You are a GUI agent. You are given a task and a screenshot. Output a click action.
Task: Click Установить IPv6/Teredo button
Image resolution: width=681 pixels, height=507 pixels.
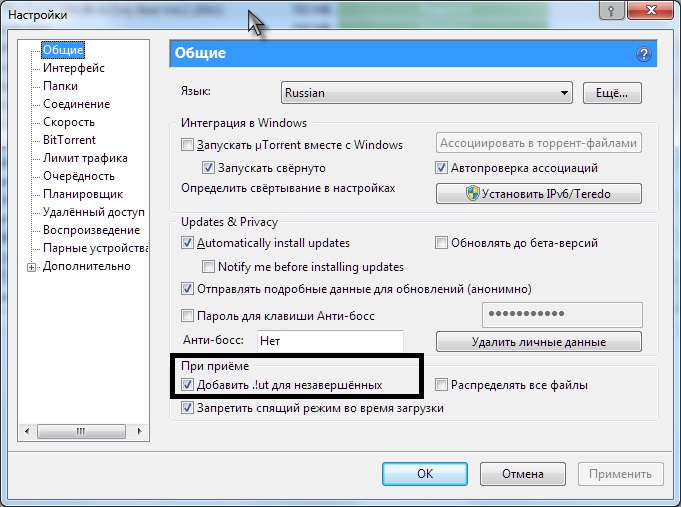pos(539,193)
